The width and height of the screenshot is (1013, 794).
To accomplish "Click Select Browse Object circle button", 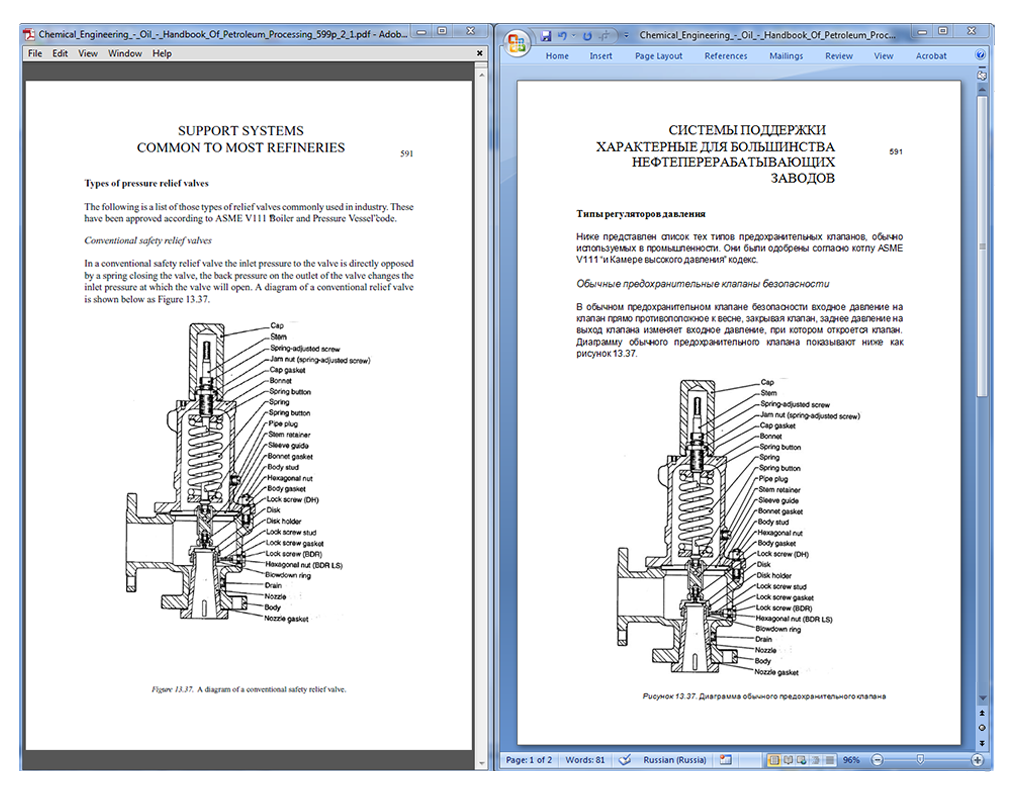I will (x=982, y=728).
